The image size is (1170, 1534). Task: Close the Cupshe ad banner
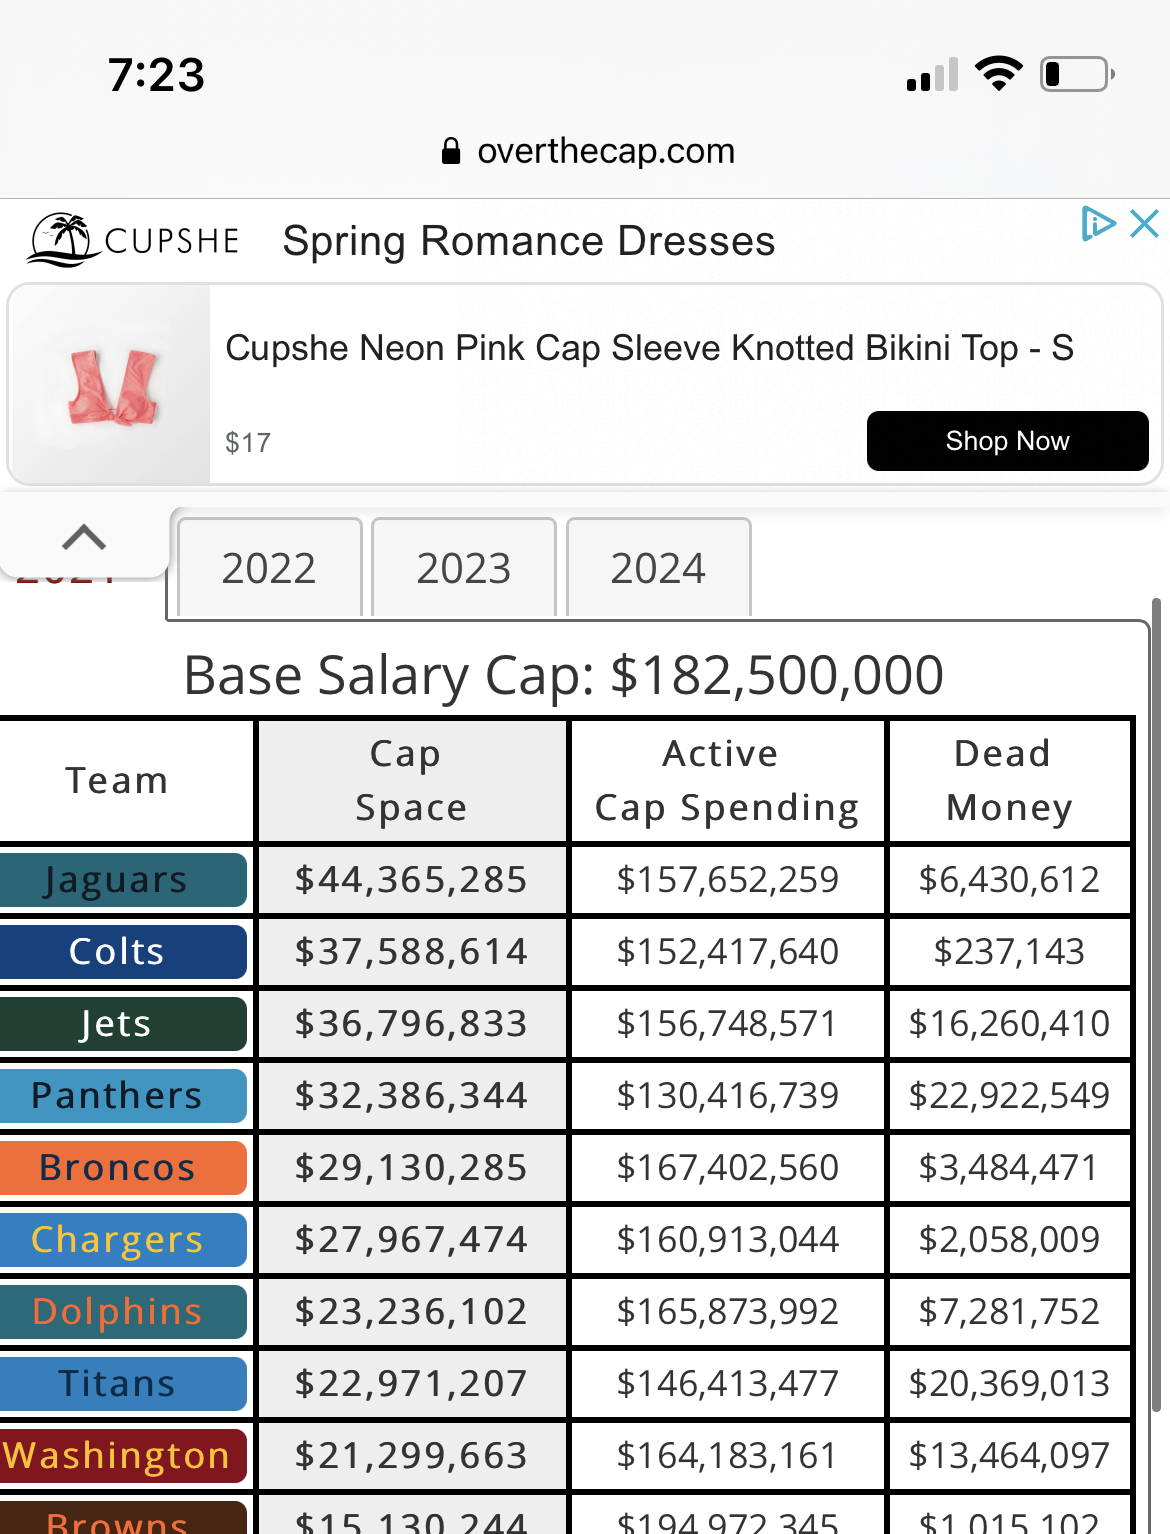(x=1145, y=223)
